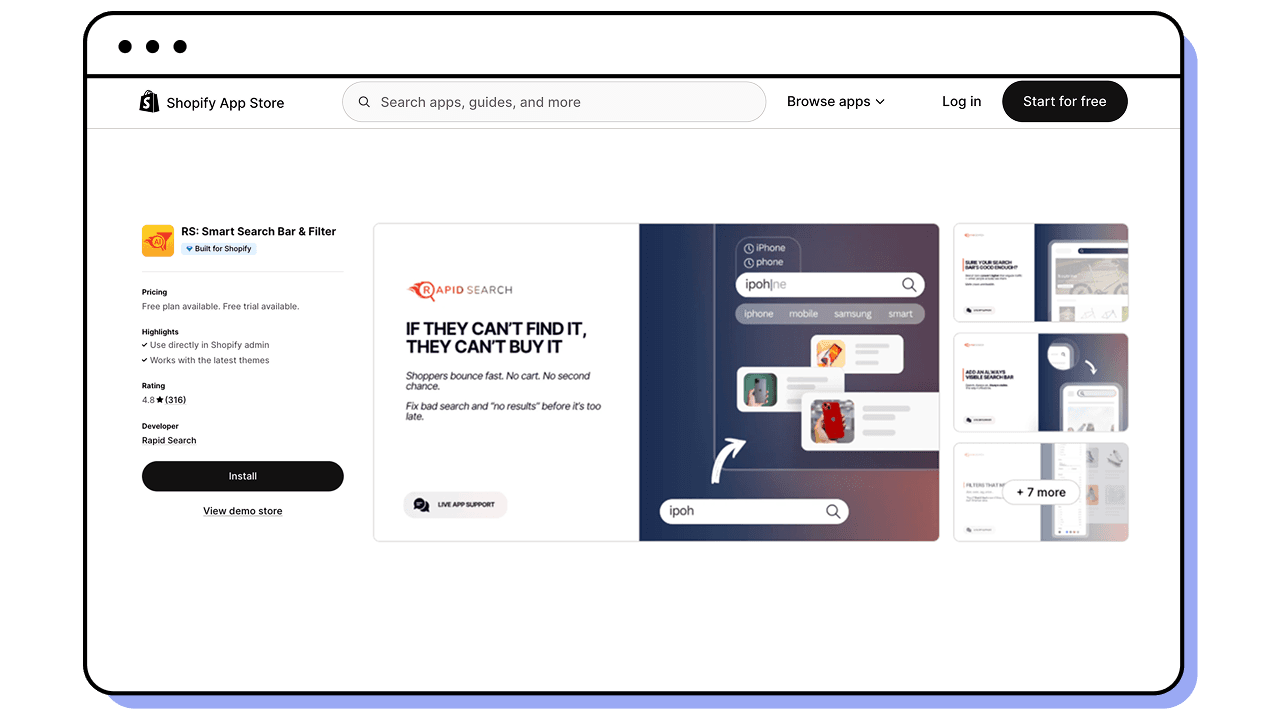Click the magnifier in the 'ipoh' search box
This screenshot has width=1280, height=720.
click(x=833, y=511)
